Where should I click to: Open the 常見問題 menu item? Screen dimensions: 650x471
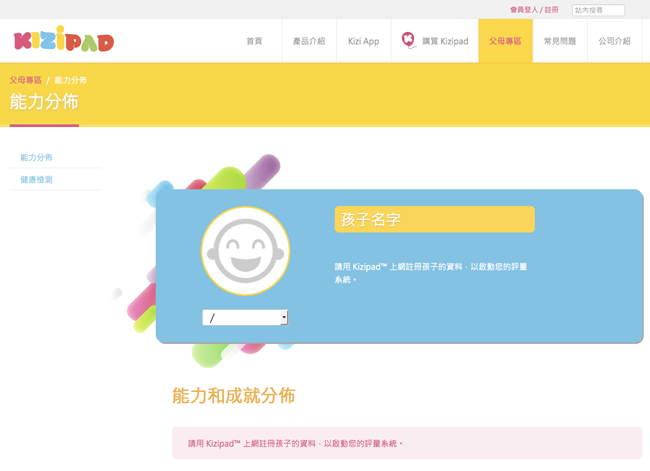[560, 41]
